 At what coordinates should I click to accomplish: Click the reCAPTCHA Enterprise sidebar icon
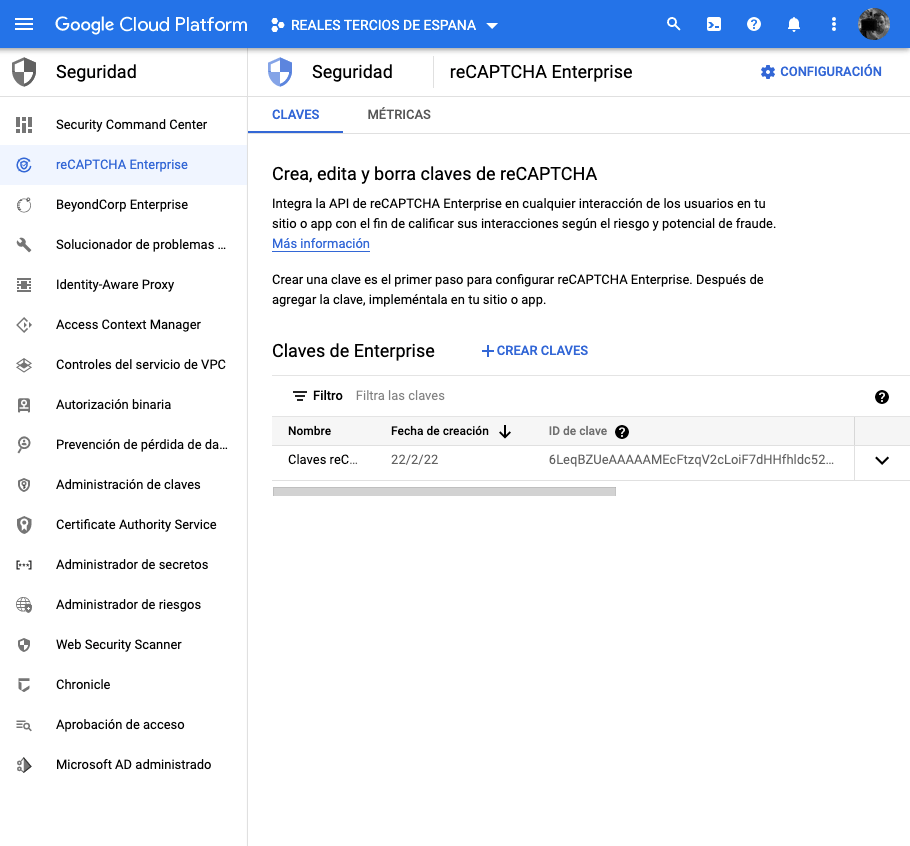pyautogui.click(x=24, y=165)
